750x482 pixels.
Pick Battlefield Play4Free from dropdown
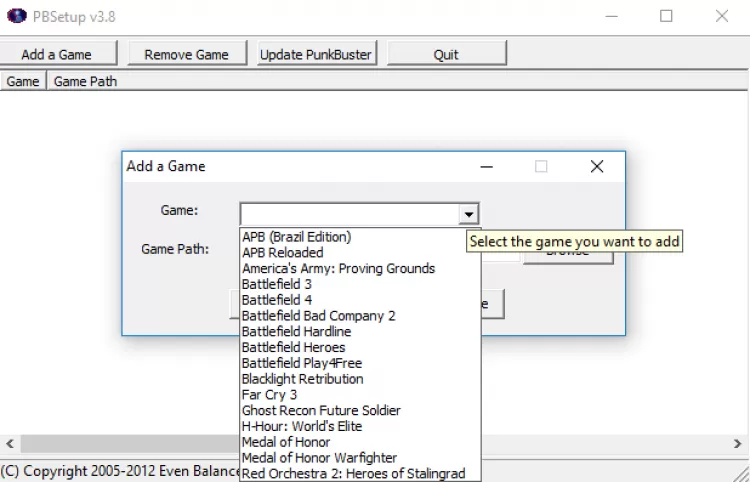point(360,363)
